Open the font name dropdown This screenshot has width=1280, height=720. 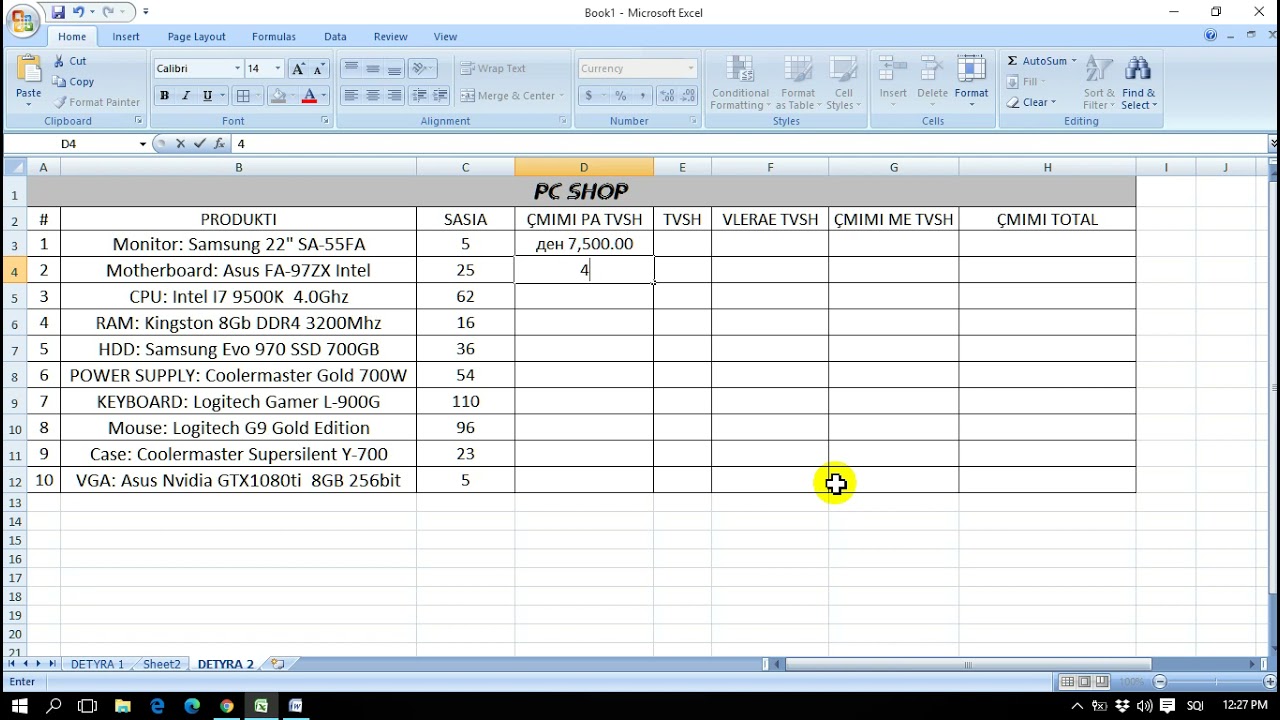pyautogui.click(x=237, y=69)
